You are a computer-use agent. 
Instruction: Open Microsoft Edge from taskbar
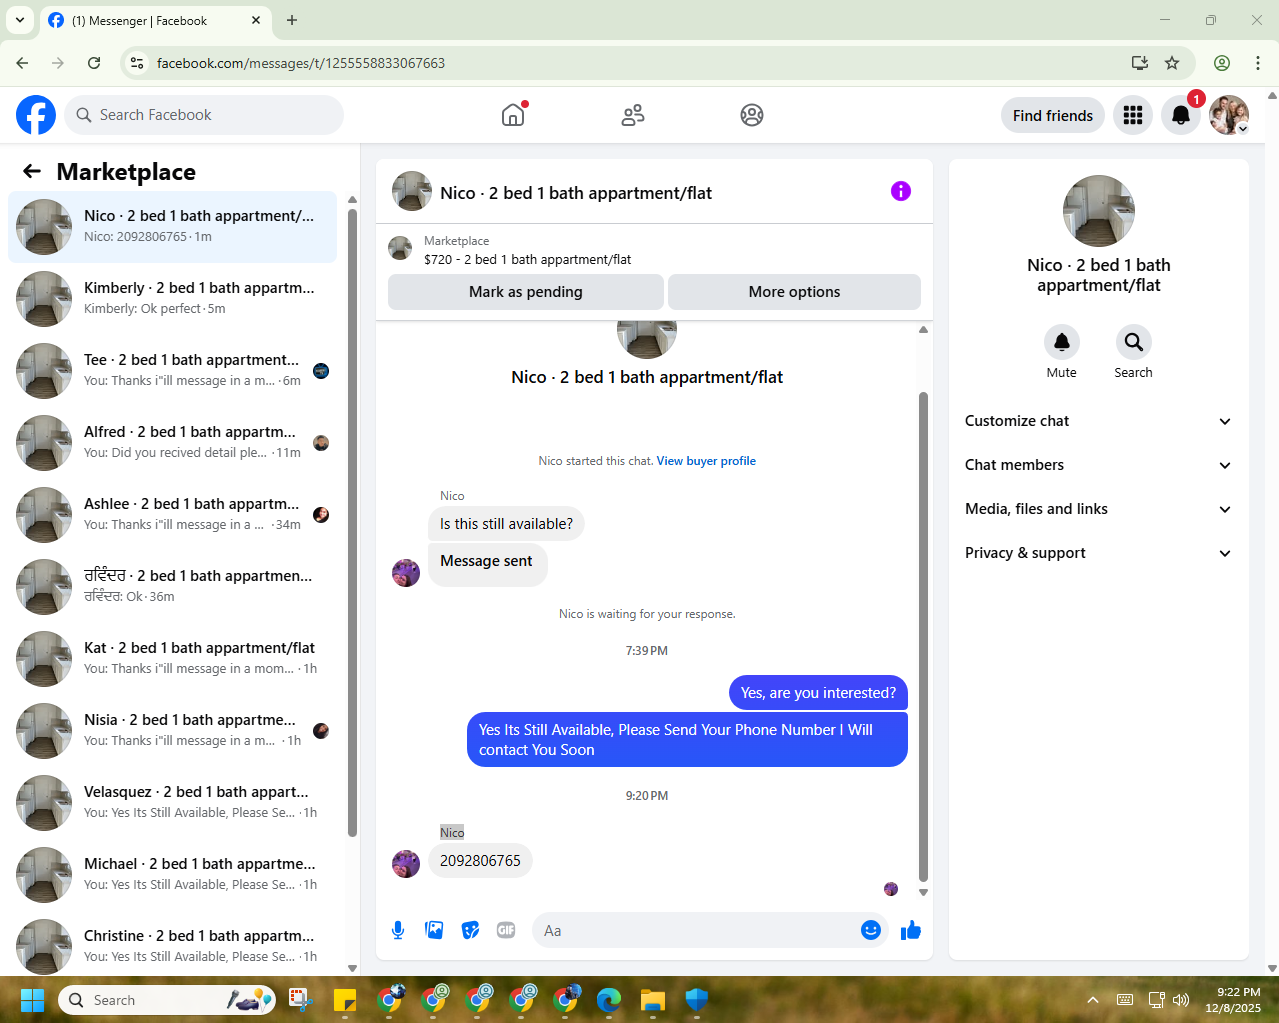609,999
